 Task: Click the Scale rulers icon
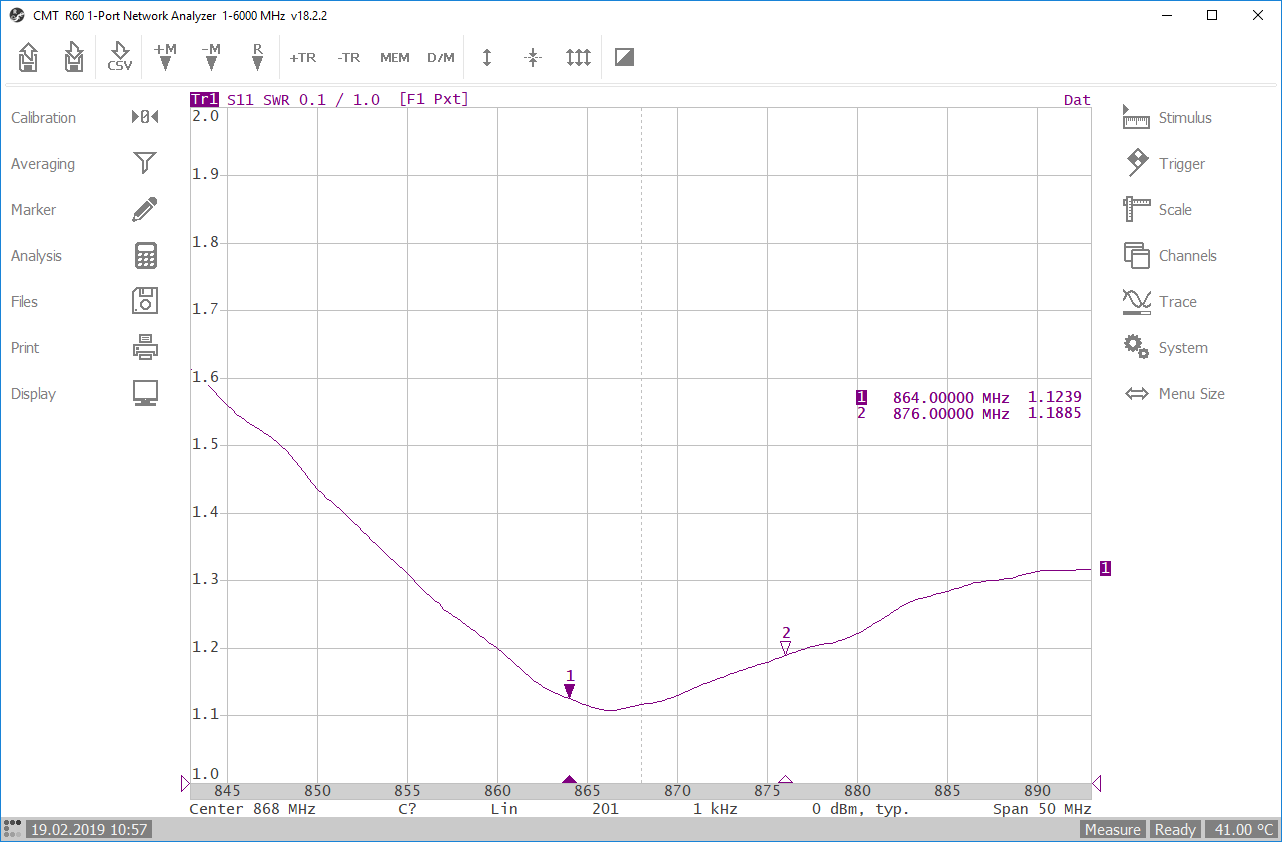point(1137,209)
